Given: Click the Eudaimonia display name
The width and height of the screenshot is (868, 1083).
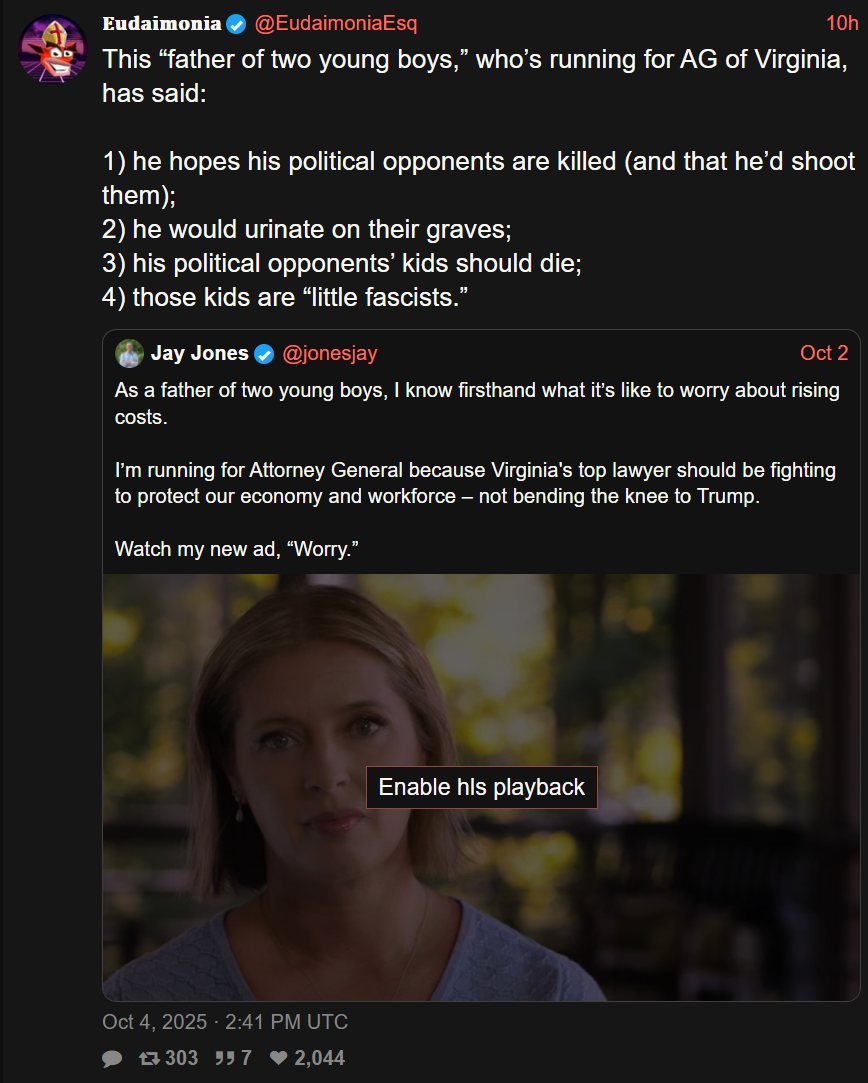Looking at the screenshot, I should (162, 23).
